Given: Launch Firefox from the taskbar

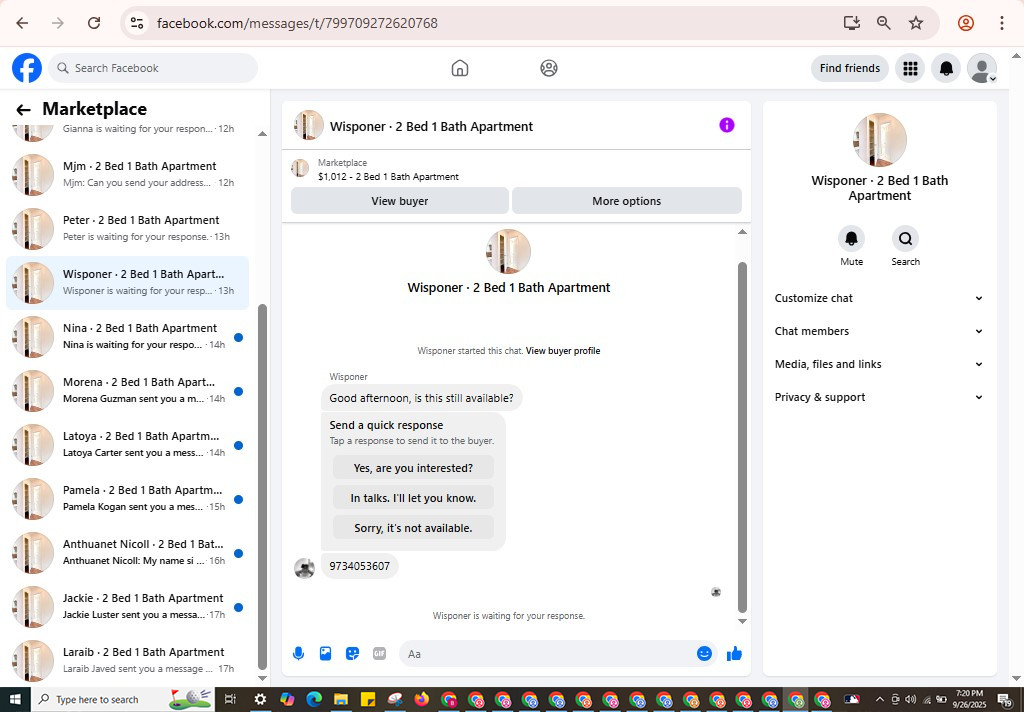Looking at the screenshot, I should click(421, 700).
